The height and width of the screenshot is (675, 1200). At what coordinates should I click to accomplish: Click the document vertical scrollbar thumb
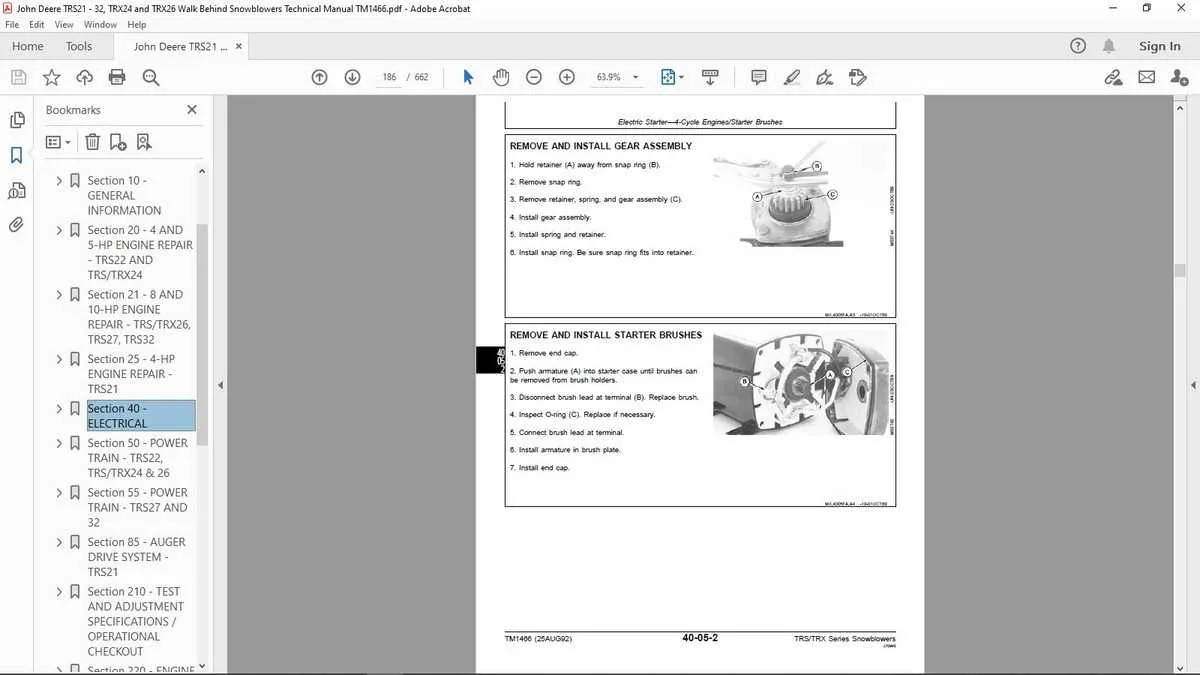[1180, 270]
